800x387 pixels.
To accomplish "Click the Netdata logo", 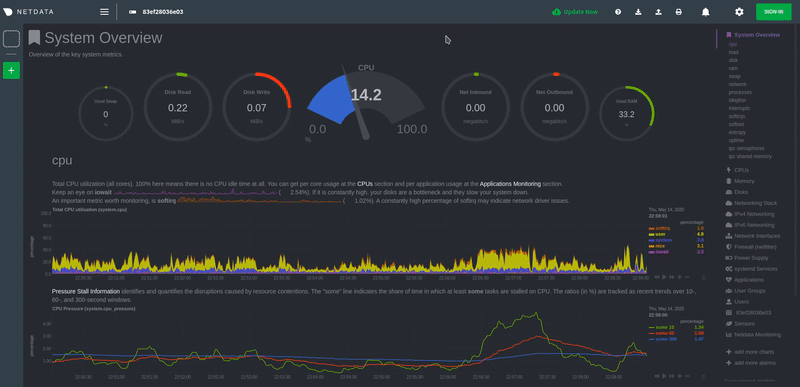I will click(x=28, y=12).
